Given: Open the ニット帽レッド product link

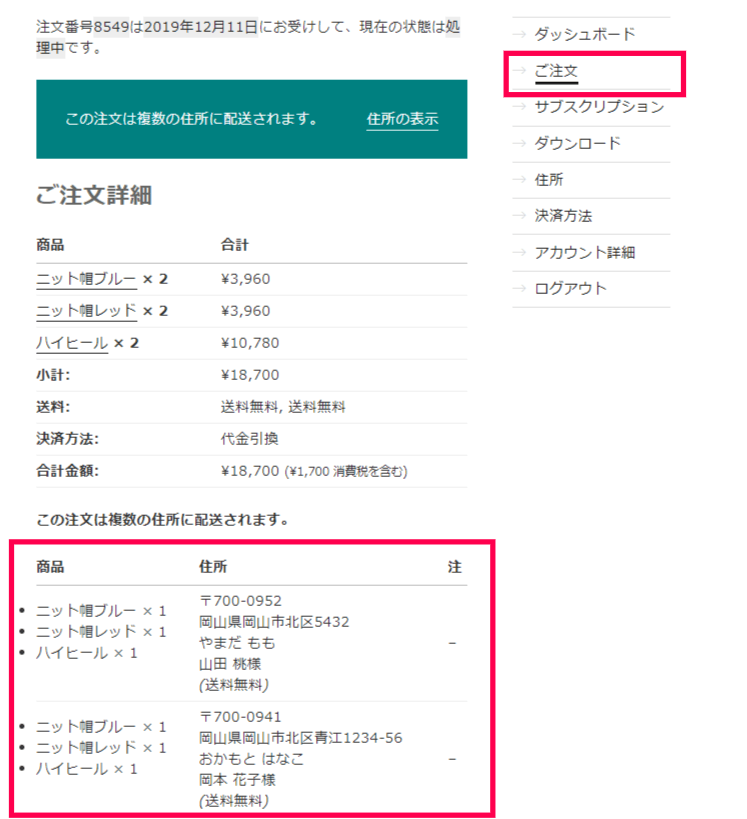Looking at the screenshot, I should (86, 311).
